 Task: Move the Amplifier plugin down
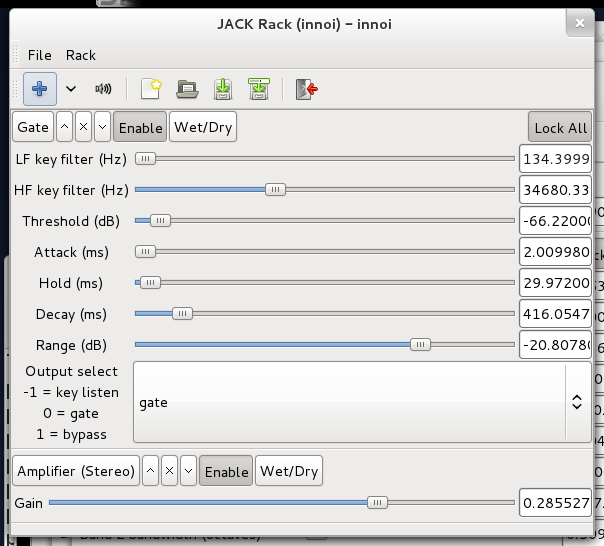[188, 471]
